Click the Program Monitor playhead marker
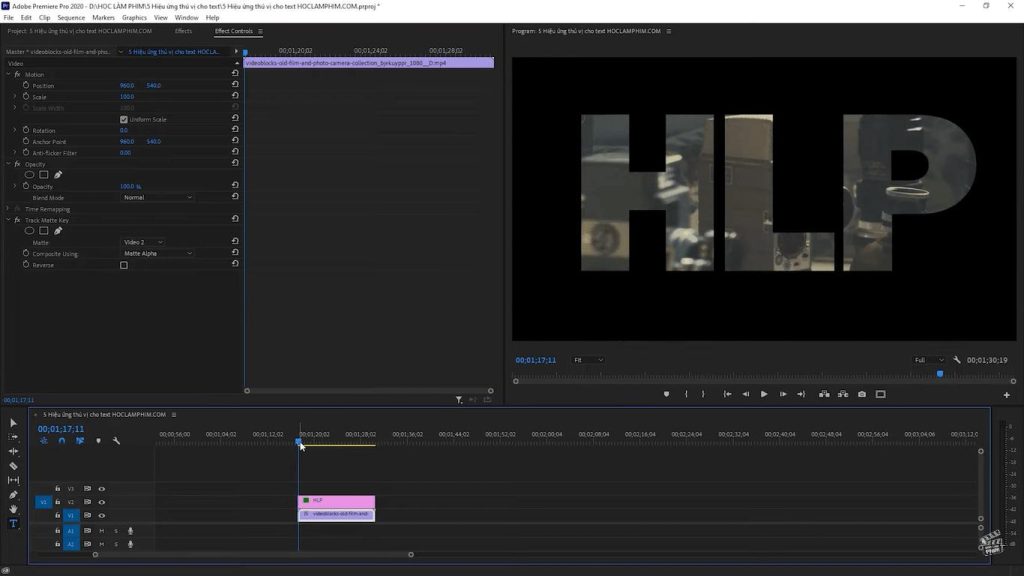Viewport: 1024px width, 576px height. pyautogui.click(x=939, y=374)
